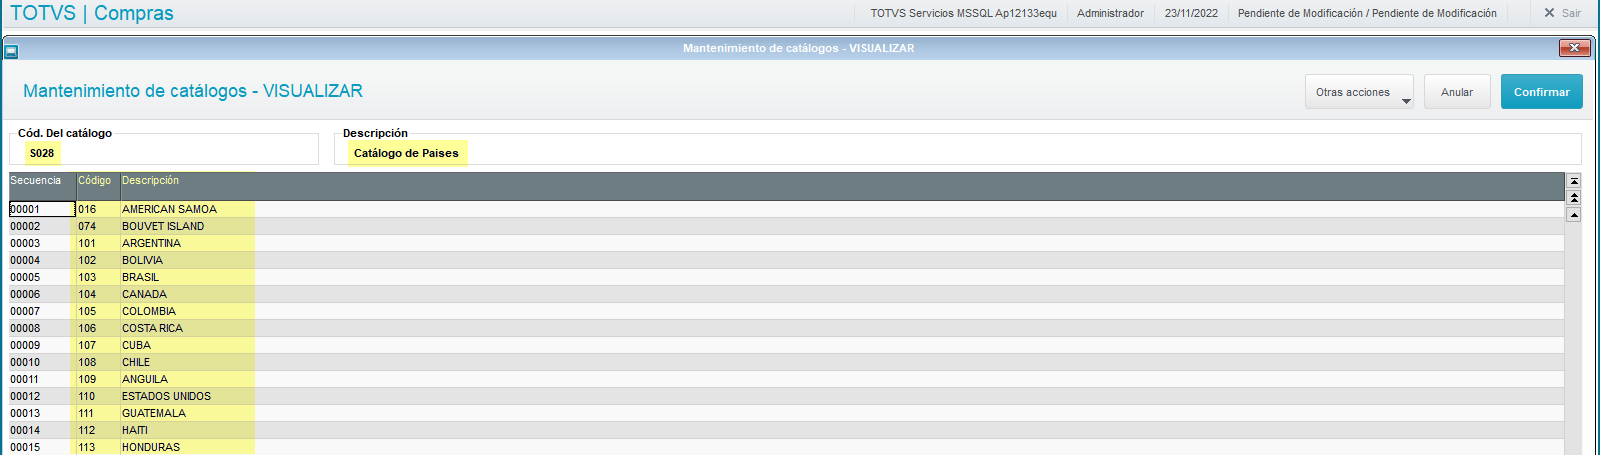
Task: Select the sequence cell 00001
Action: [x=41, y=209]
